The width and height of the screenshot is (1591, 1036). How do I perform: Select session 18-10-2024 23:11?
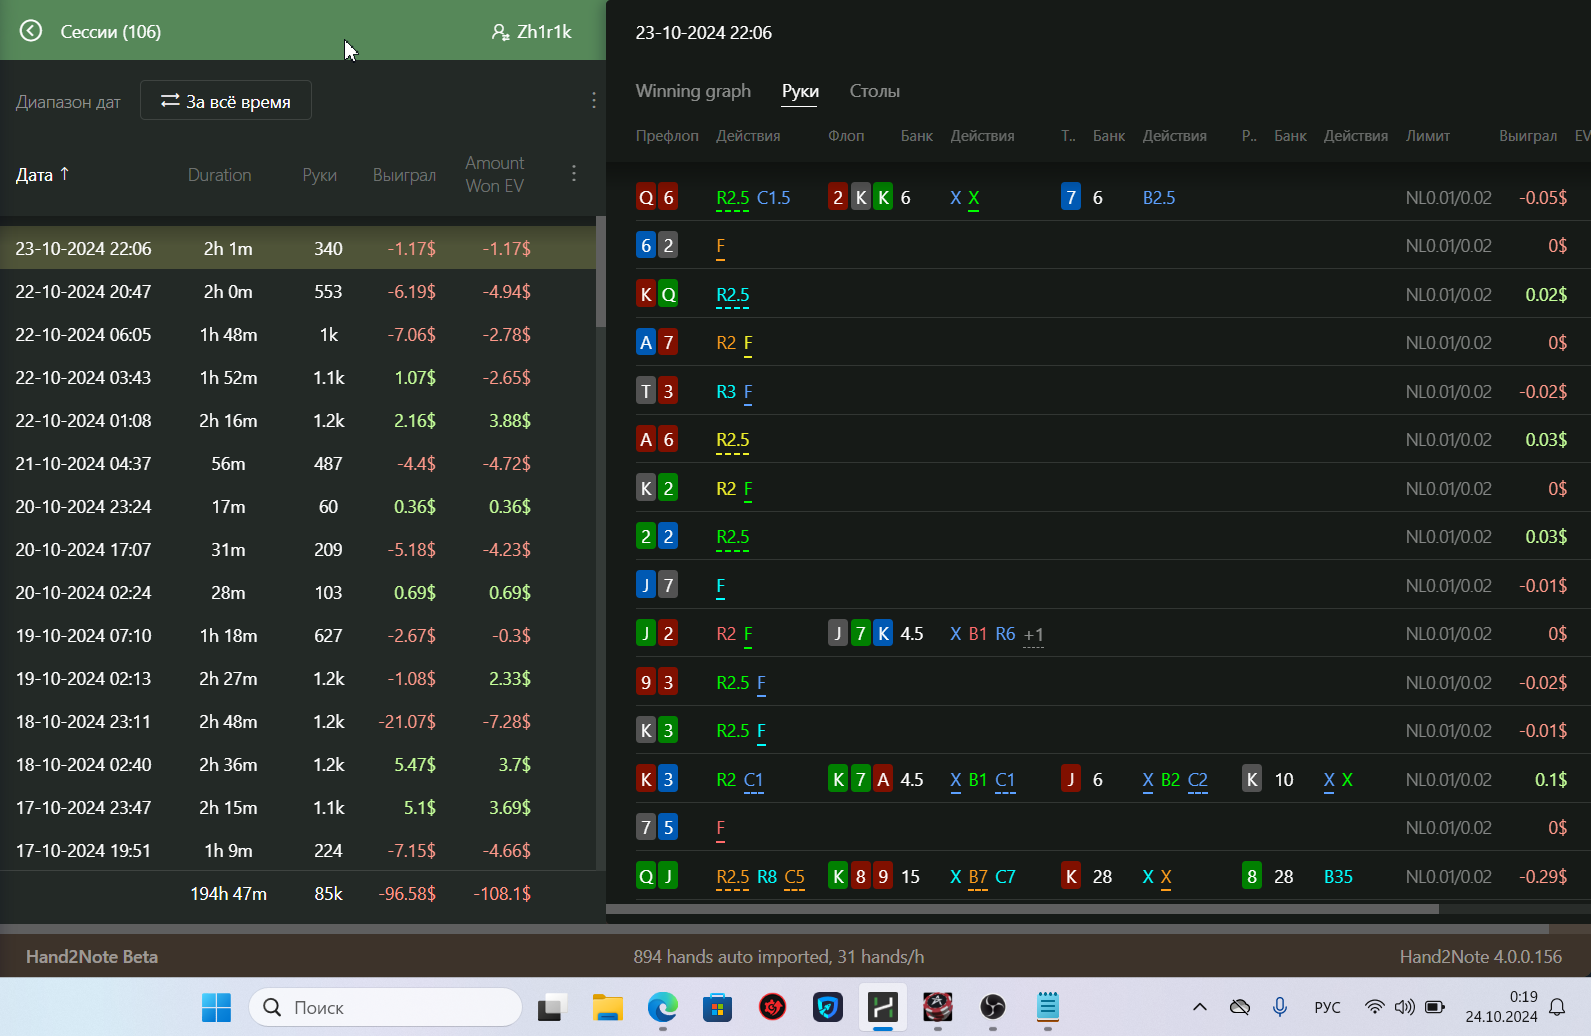coord(298,721)
